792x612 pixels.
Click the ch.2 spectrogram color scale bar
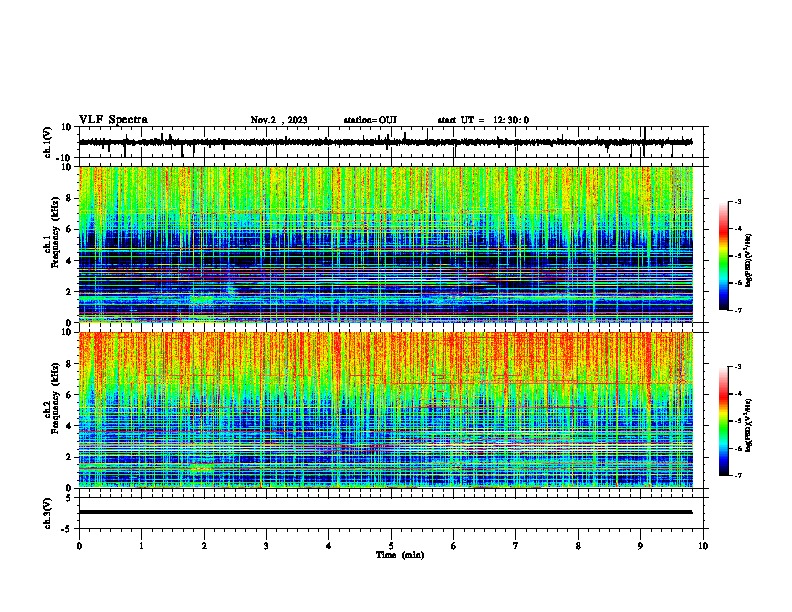pyautogui.click(x=724, y=421)
